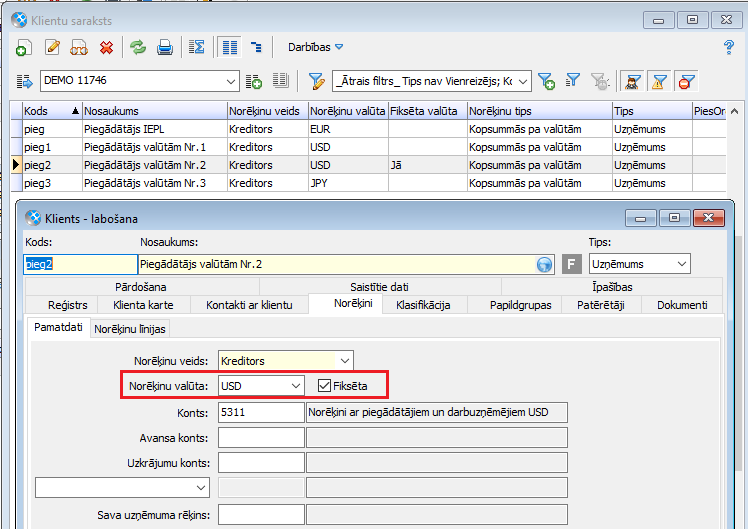
Task: Click the Uzkrājumu konts input field
Action: click(261, 463)
